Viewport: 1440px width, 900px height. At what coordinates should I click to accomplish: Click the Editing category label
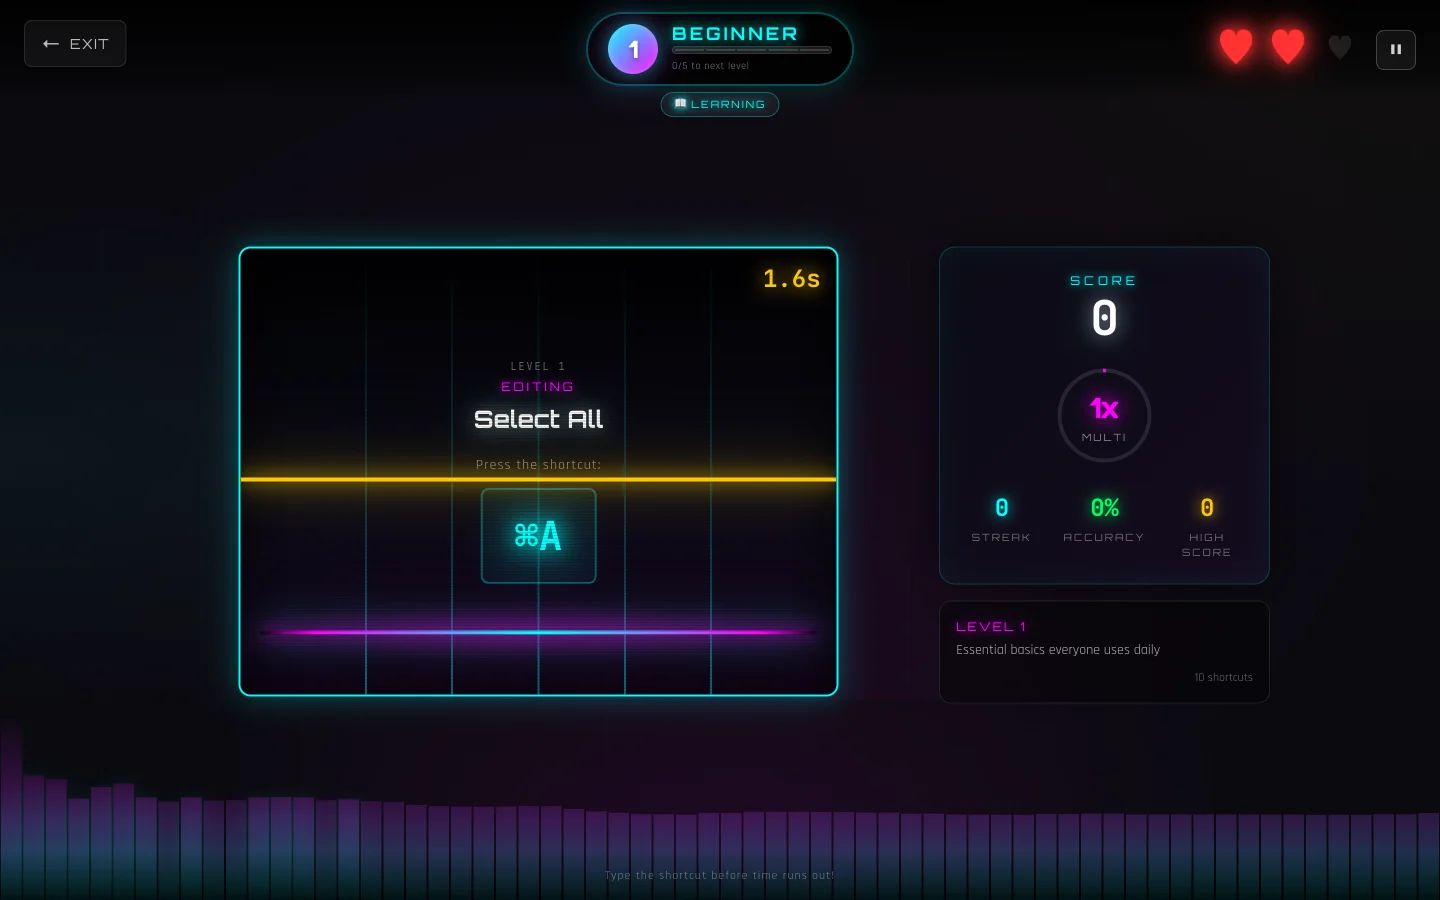click(537, 387)
